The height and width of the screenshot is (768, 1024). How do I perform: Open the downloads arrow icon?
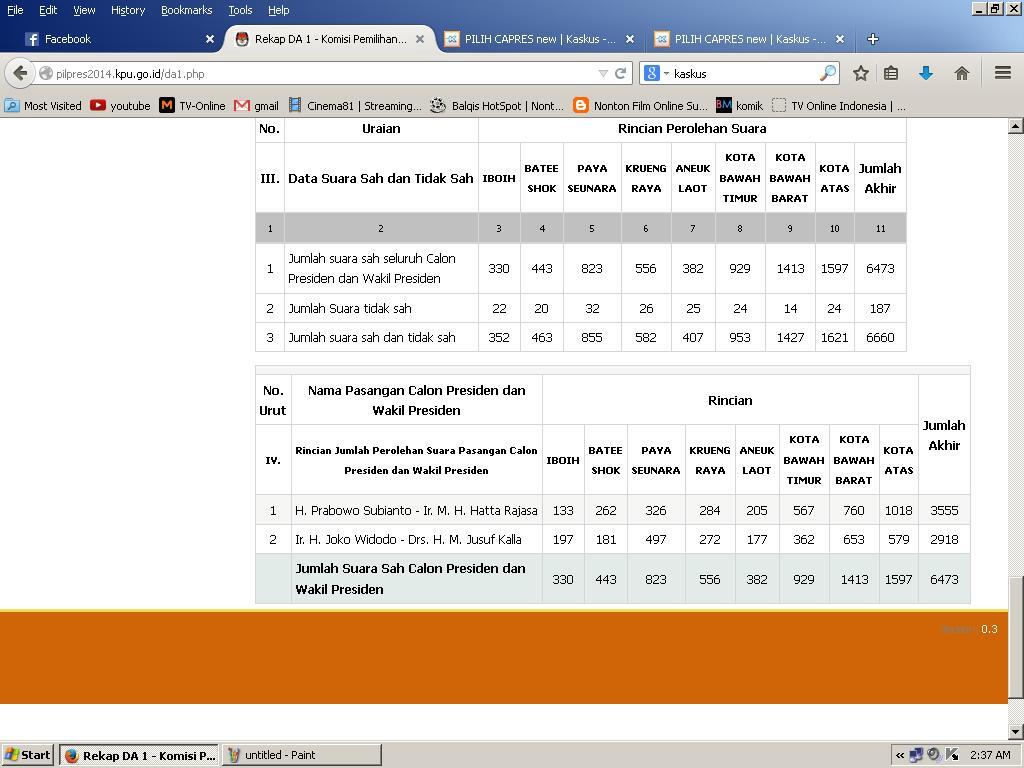(x=926, y=73)
